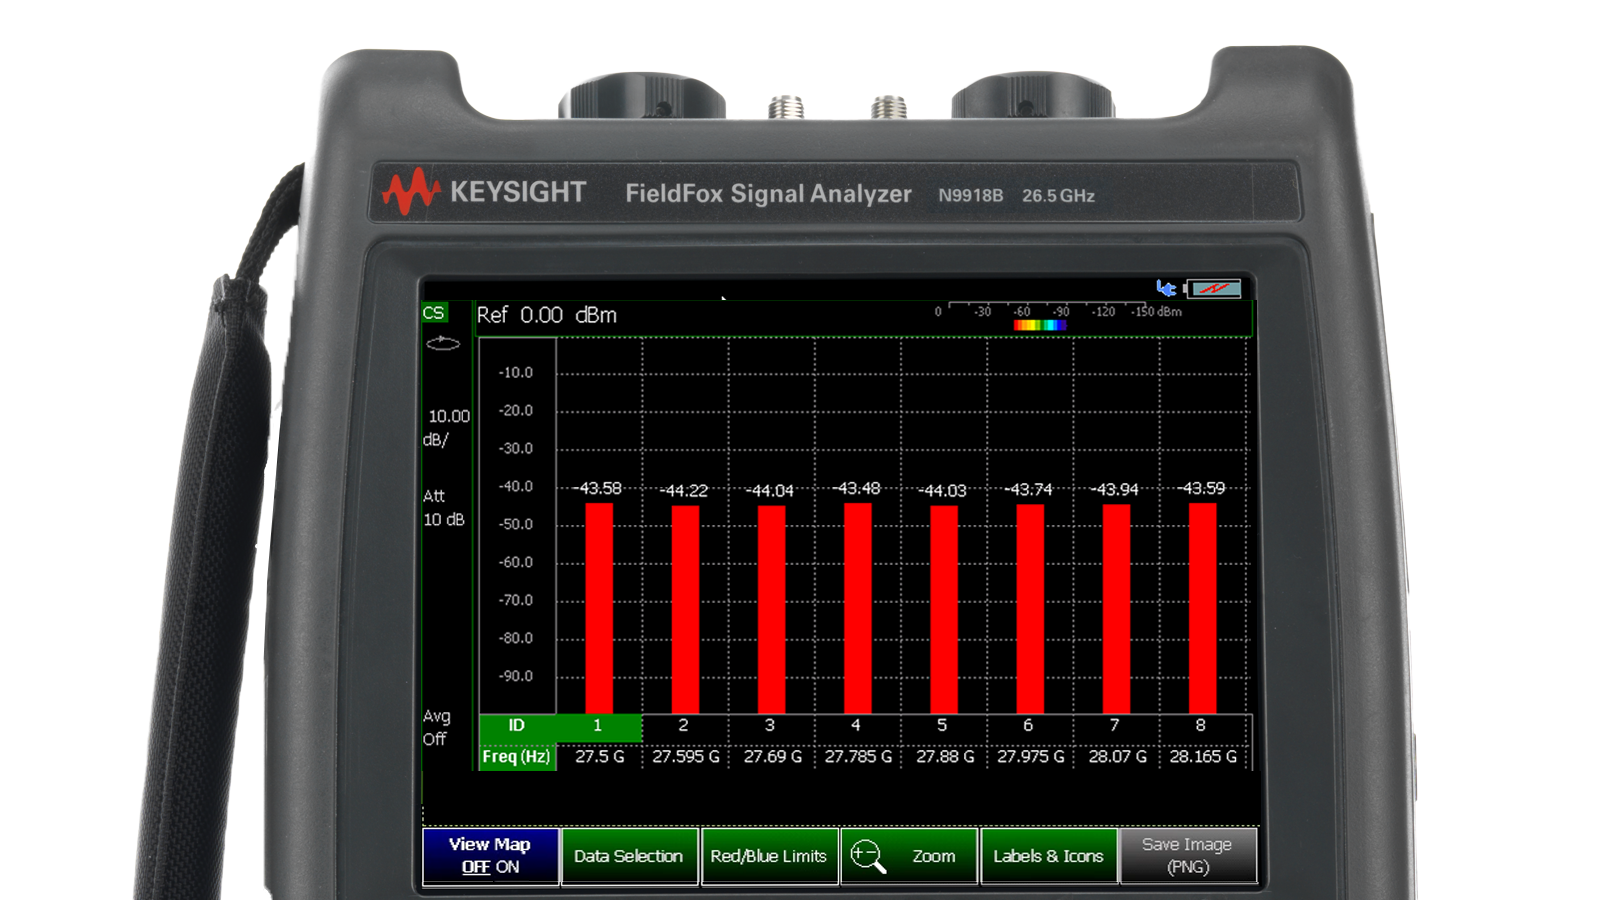Image resolution: width=1600 pixels, height=900 pixels.
Task: Select the 27.88 G frequency cell
Action: 944,757
